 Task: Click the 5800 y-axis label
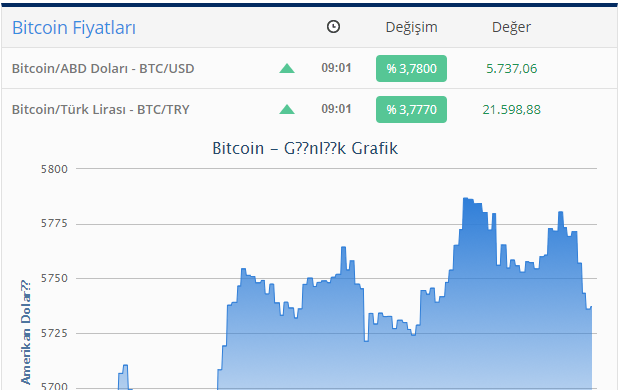coord(54,169)
